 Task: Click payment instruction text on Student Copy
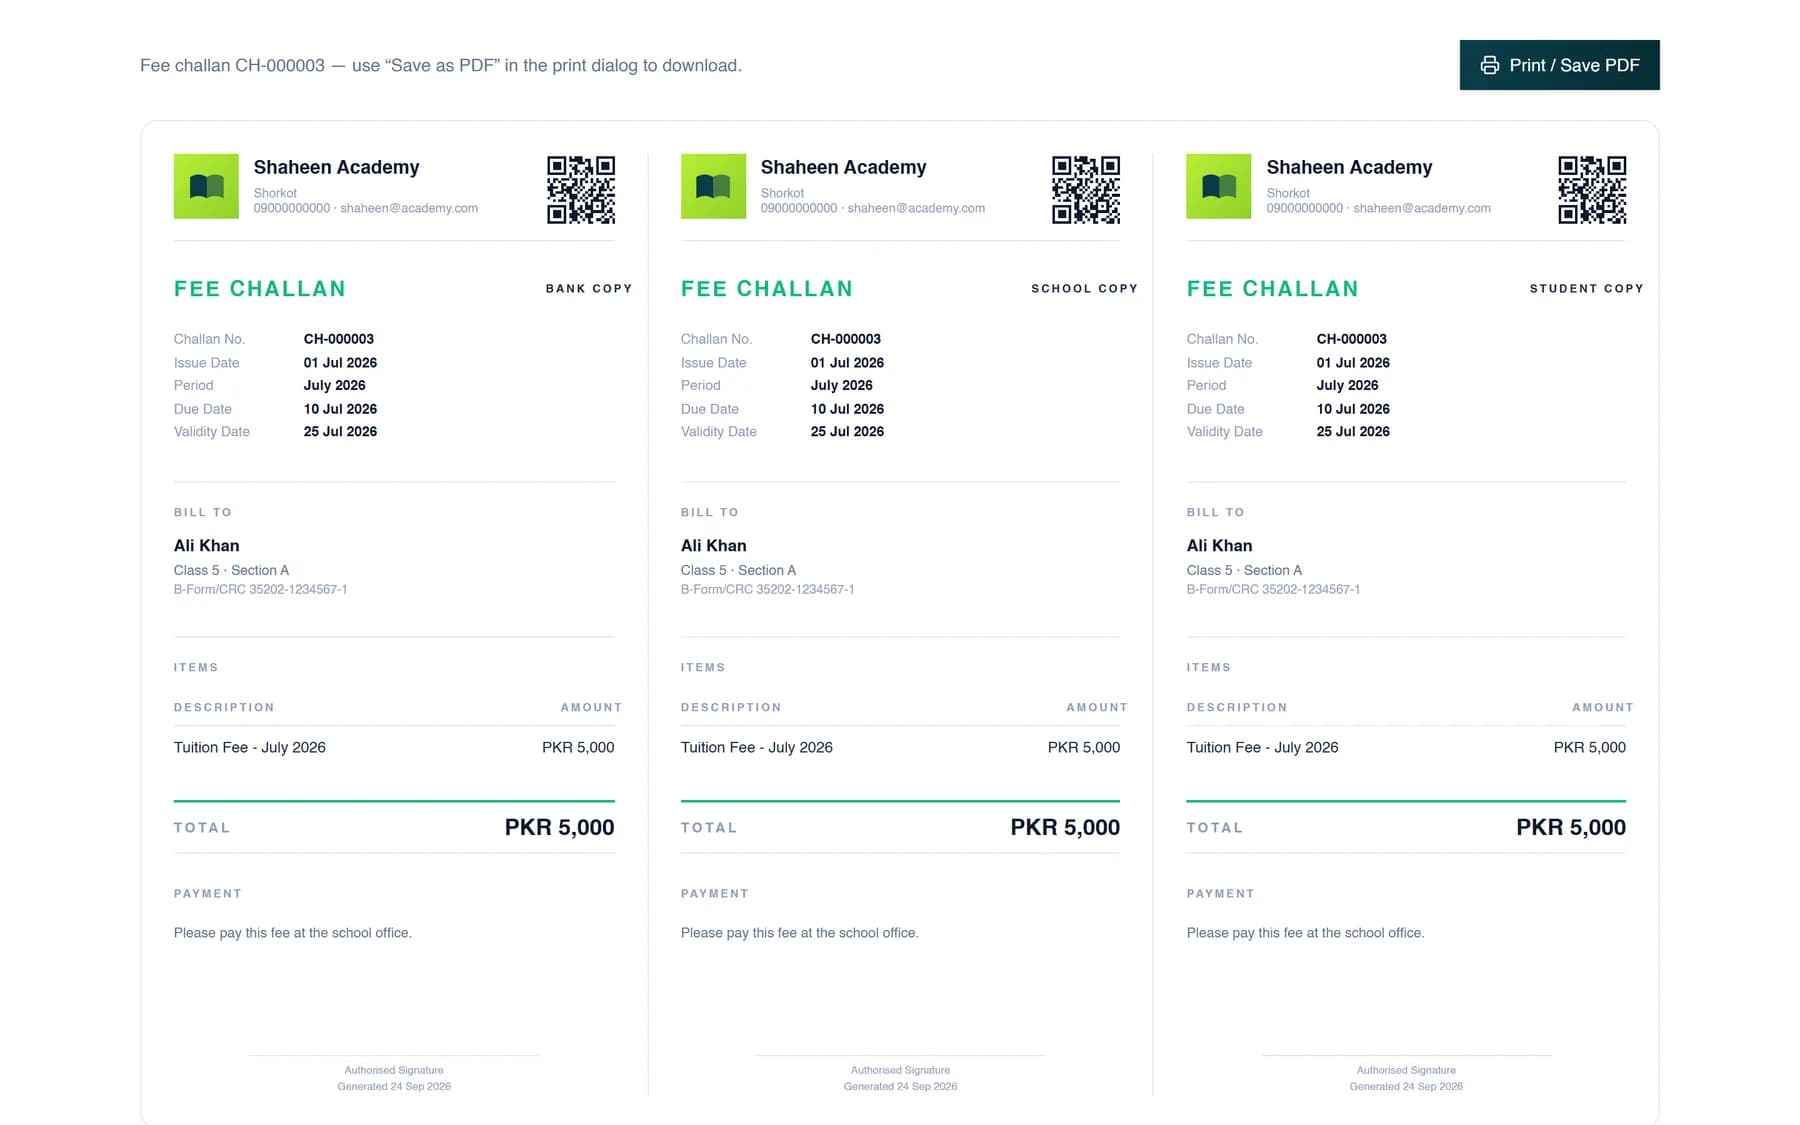1306,933
